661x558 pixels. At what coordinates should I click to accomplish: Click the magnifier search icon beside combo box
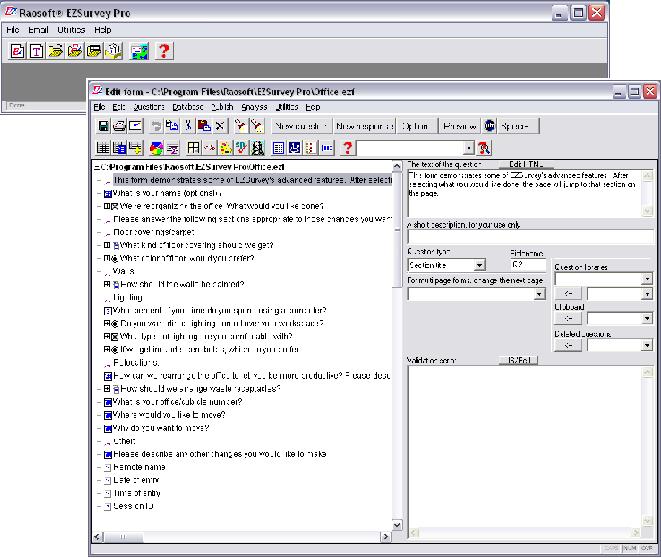click(x=484, y=148)
